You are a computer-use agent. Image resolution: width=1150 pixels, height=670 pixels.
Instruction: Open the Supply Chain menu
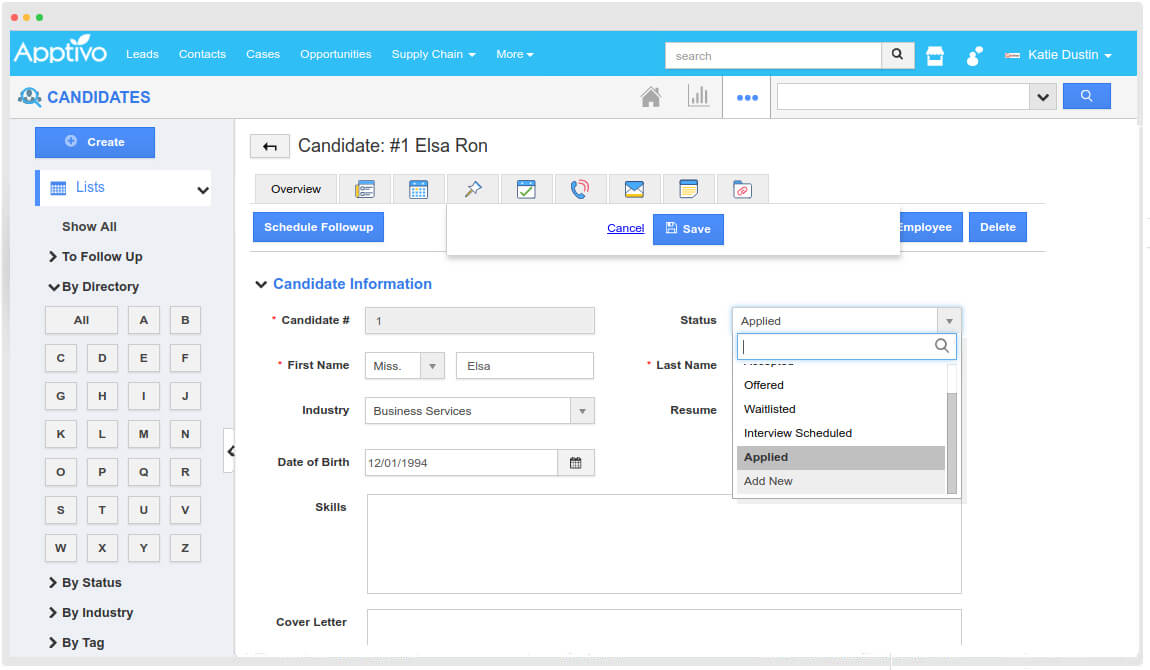433,54
